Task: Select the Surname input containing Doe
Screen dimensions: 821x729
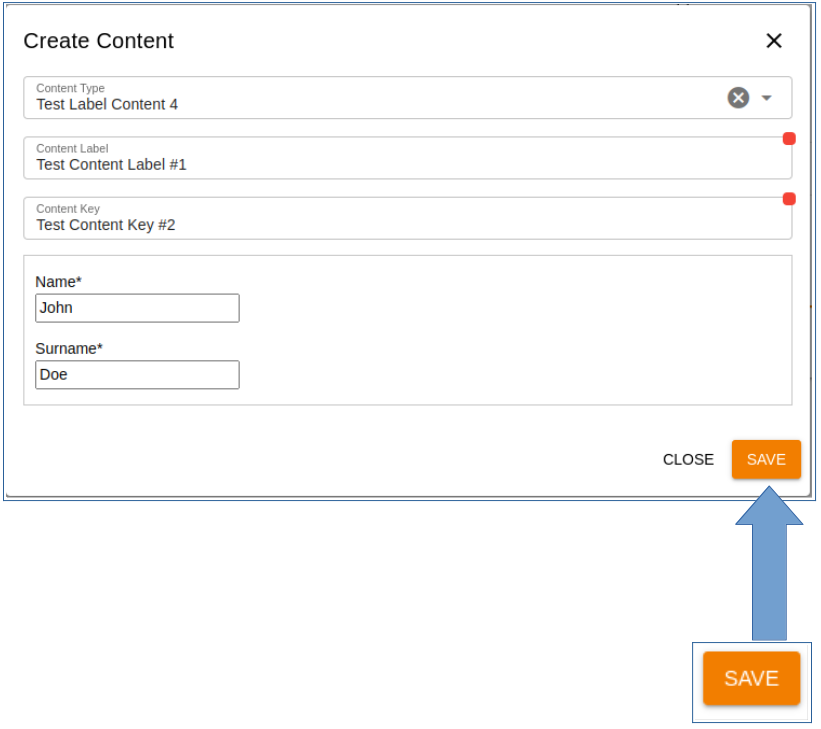Action: tap(137, 375)
